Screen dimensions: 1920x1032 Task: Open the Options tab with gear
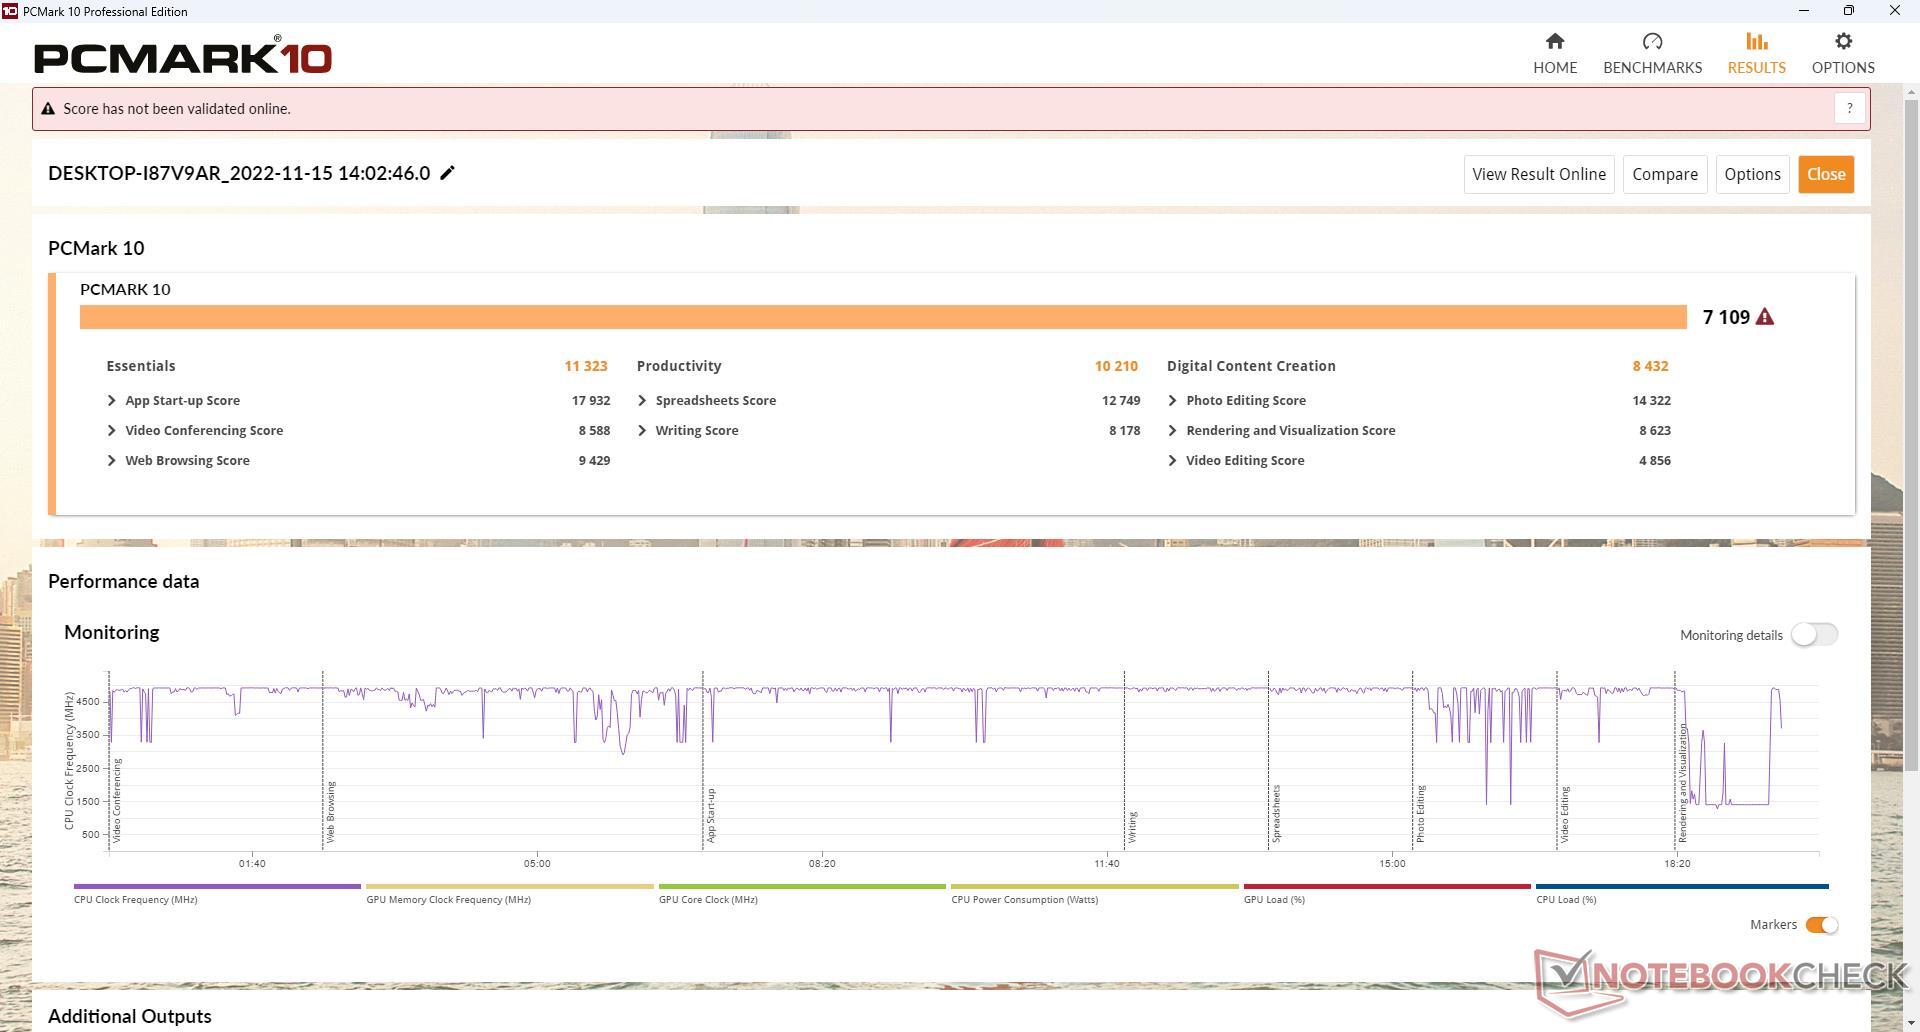[1842, 54]
